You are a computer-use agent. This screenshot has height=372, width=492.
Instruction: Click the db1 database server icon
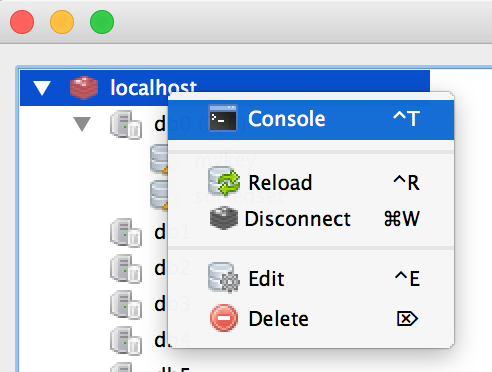pos(126,233)
